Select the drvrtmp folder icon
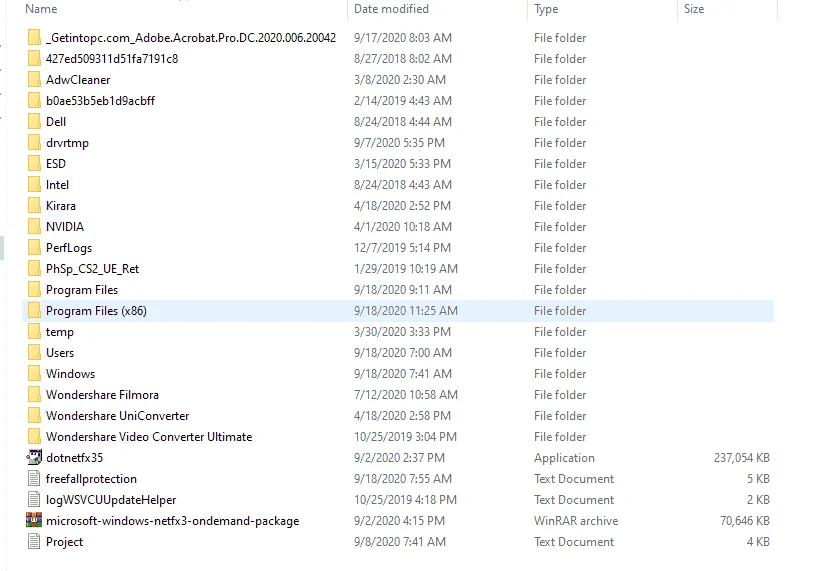The height and width of the screenshot is (571, 814). pos(34,142)
